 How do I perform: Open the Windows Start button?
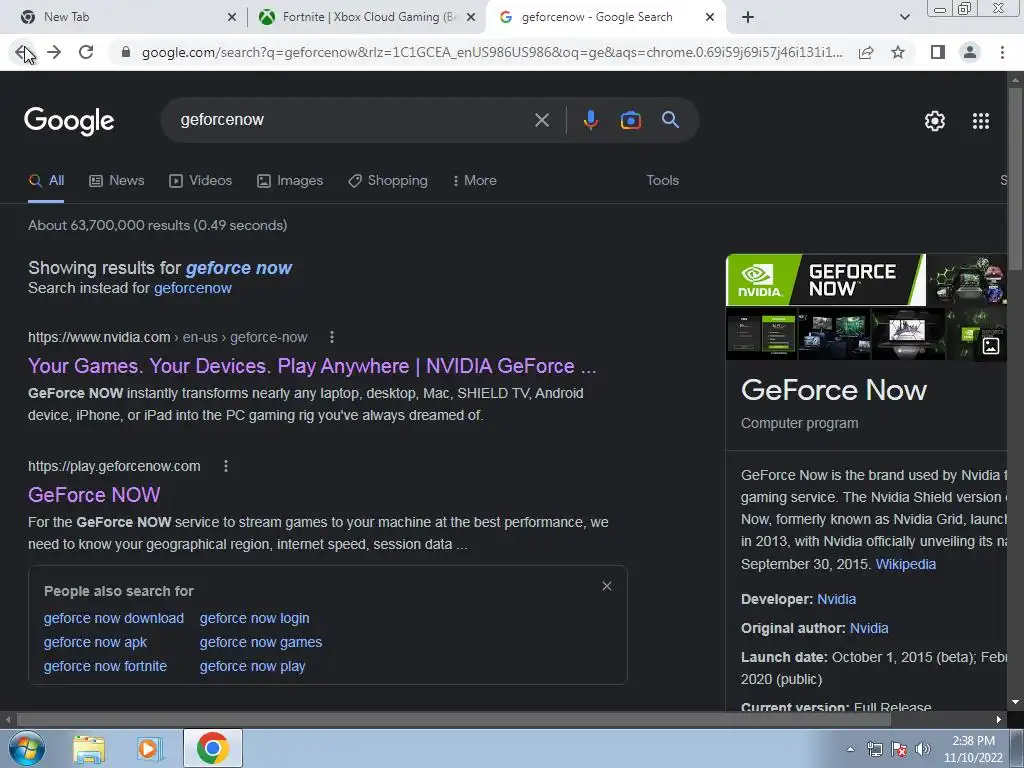point(27,748)
